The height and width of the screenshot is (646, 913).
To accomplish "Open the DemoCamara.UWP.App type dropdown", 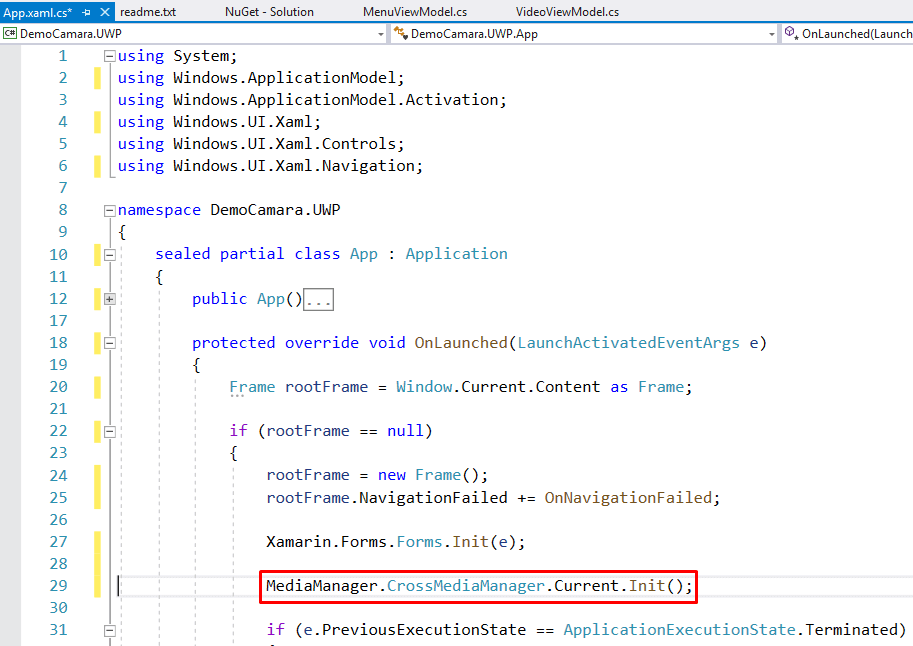I will point(772,34).
